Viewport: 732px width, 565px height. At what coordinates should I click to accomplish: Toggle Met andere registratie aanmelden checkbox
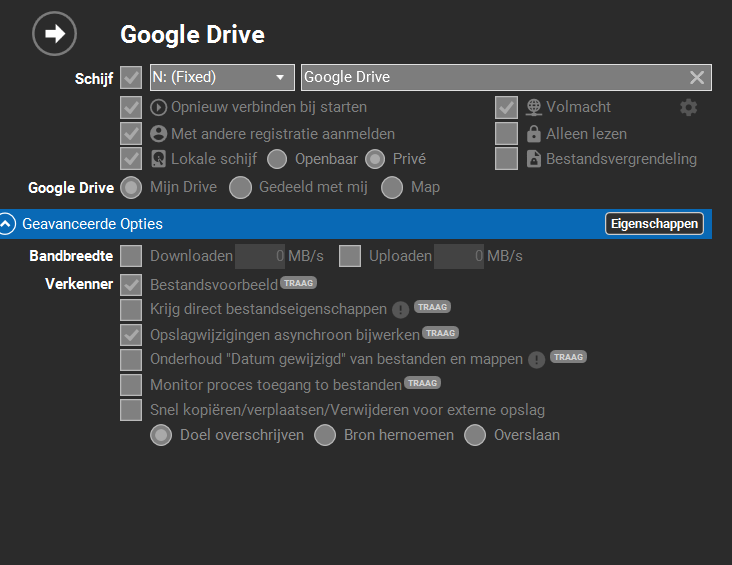click(131, 134)
